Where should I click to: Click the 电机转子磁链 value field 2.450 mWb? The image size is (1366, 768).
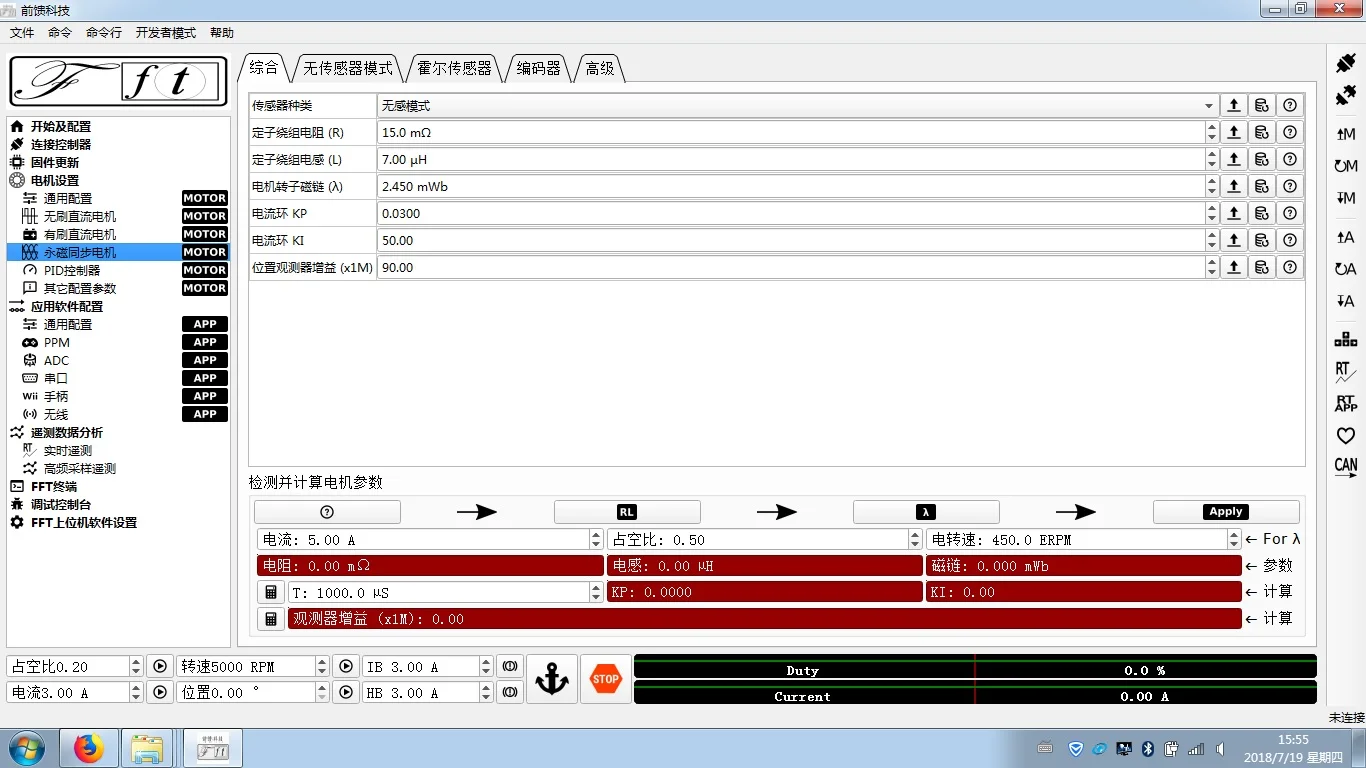point(791,186)
